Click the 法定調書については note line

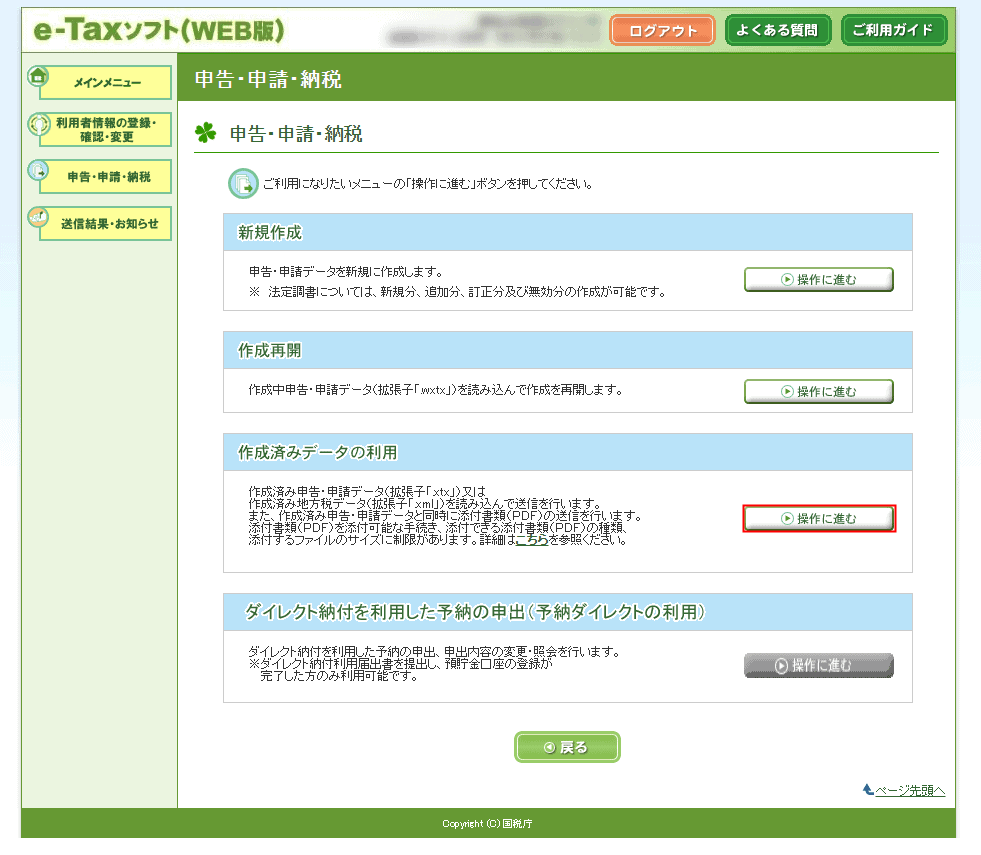click(458, 291)
